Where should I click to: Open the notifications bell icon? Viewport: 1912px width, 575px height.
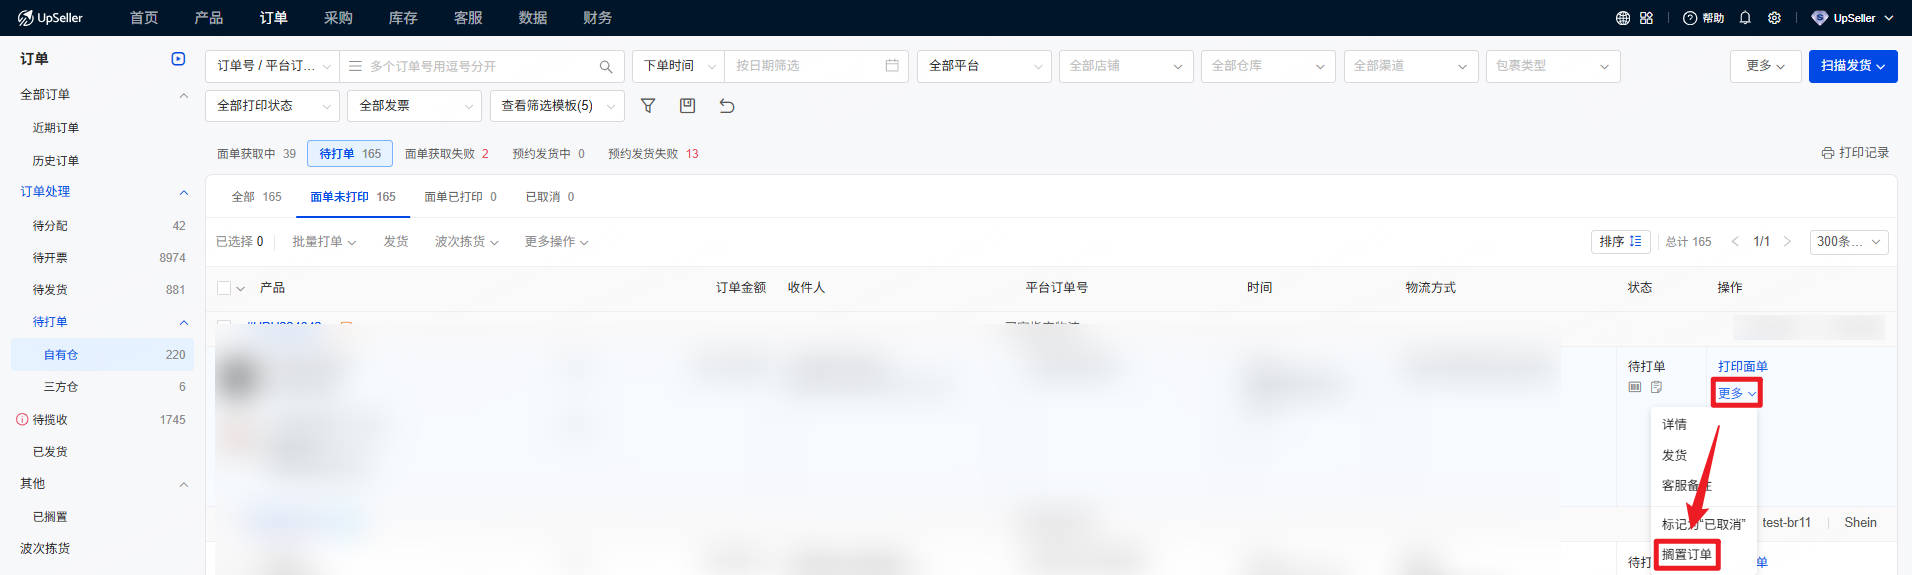click(x=1745, y=18)
